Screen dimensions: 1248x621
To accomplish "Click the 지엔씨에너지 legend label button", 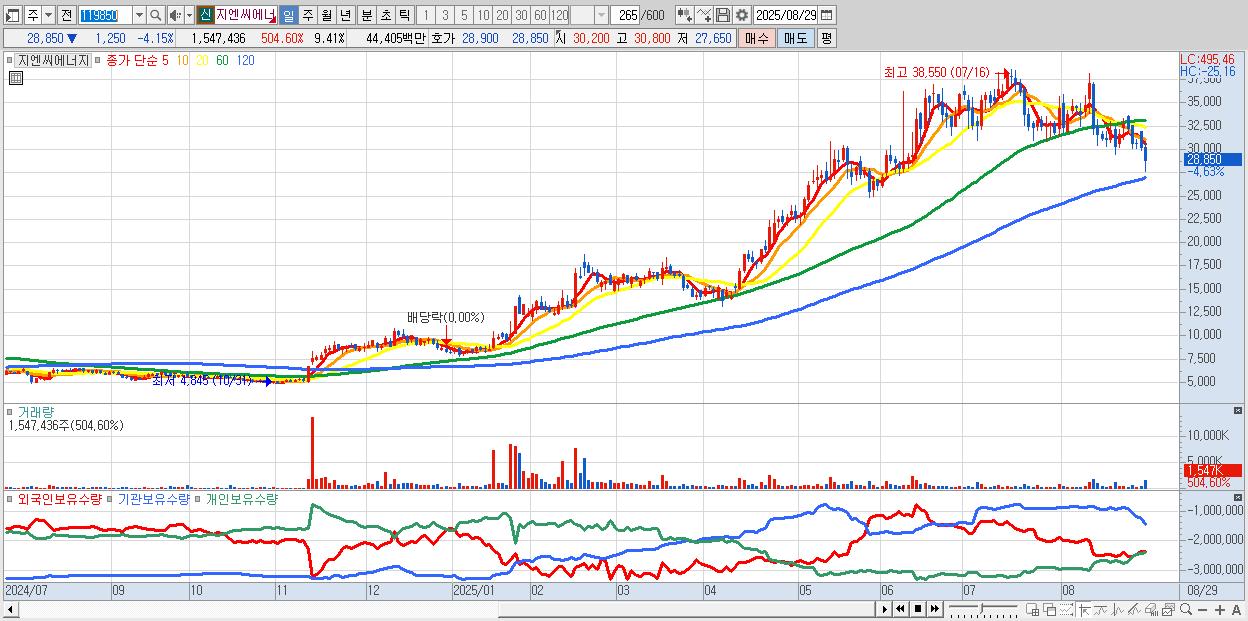I will (x=53, y=60).
